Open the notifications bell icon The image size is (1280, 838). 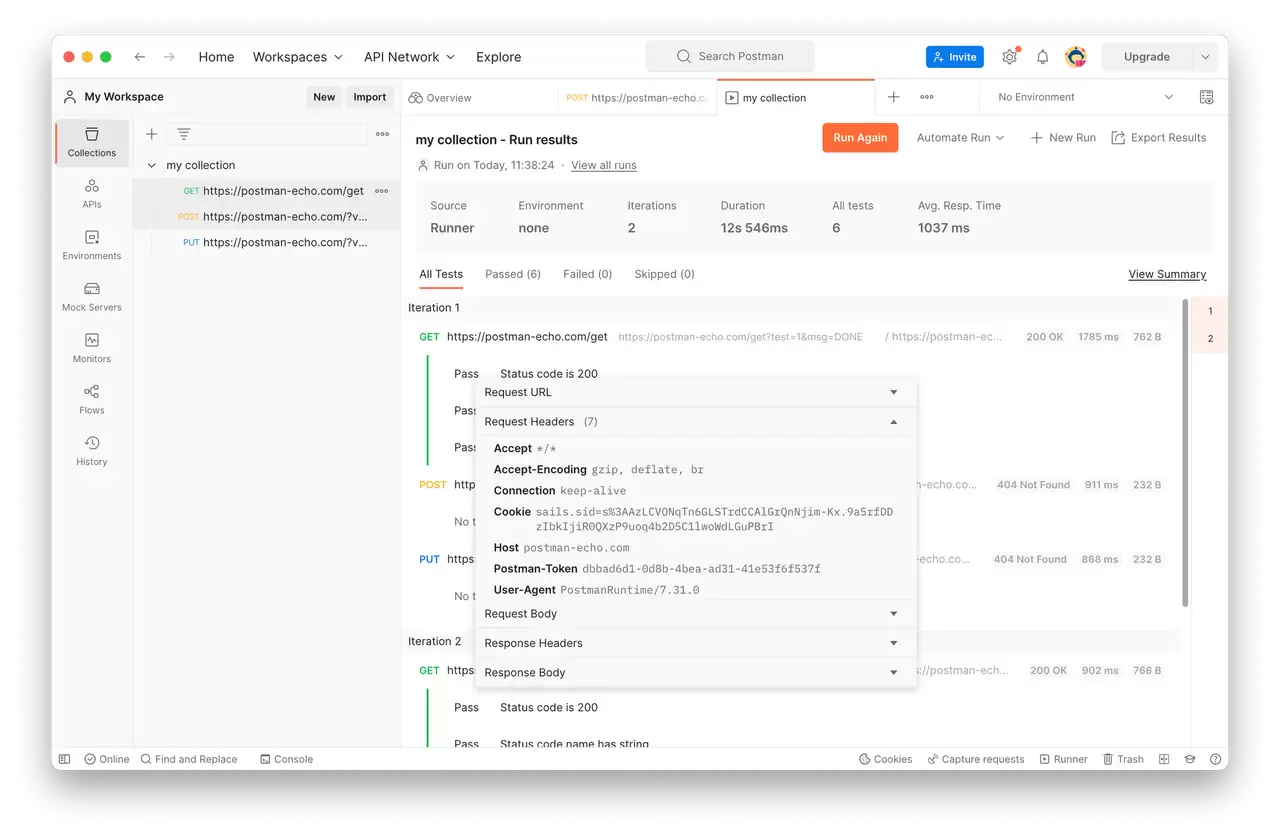[1042, 57]
